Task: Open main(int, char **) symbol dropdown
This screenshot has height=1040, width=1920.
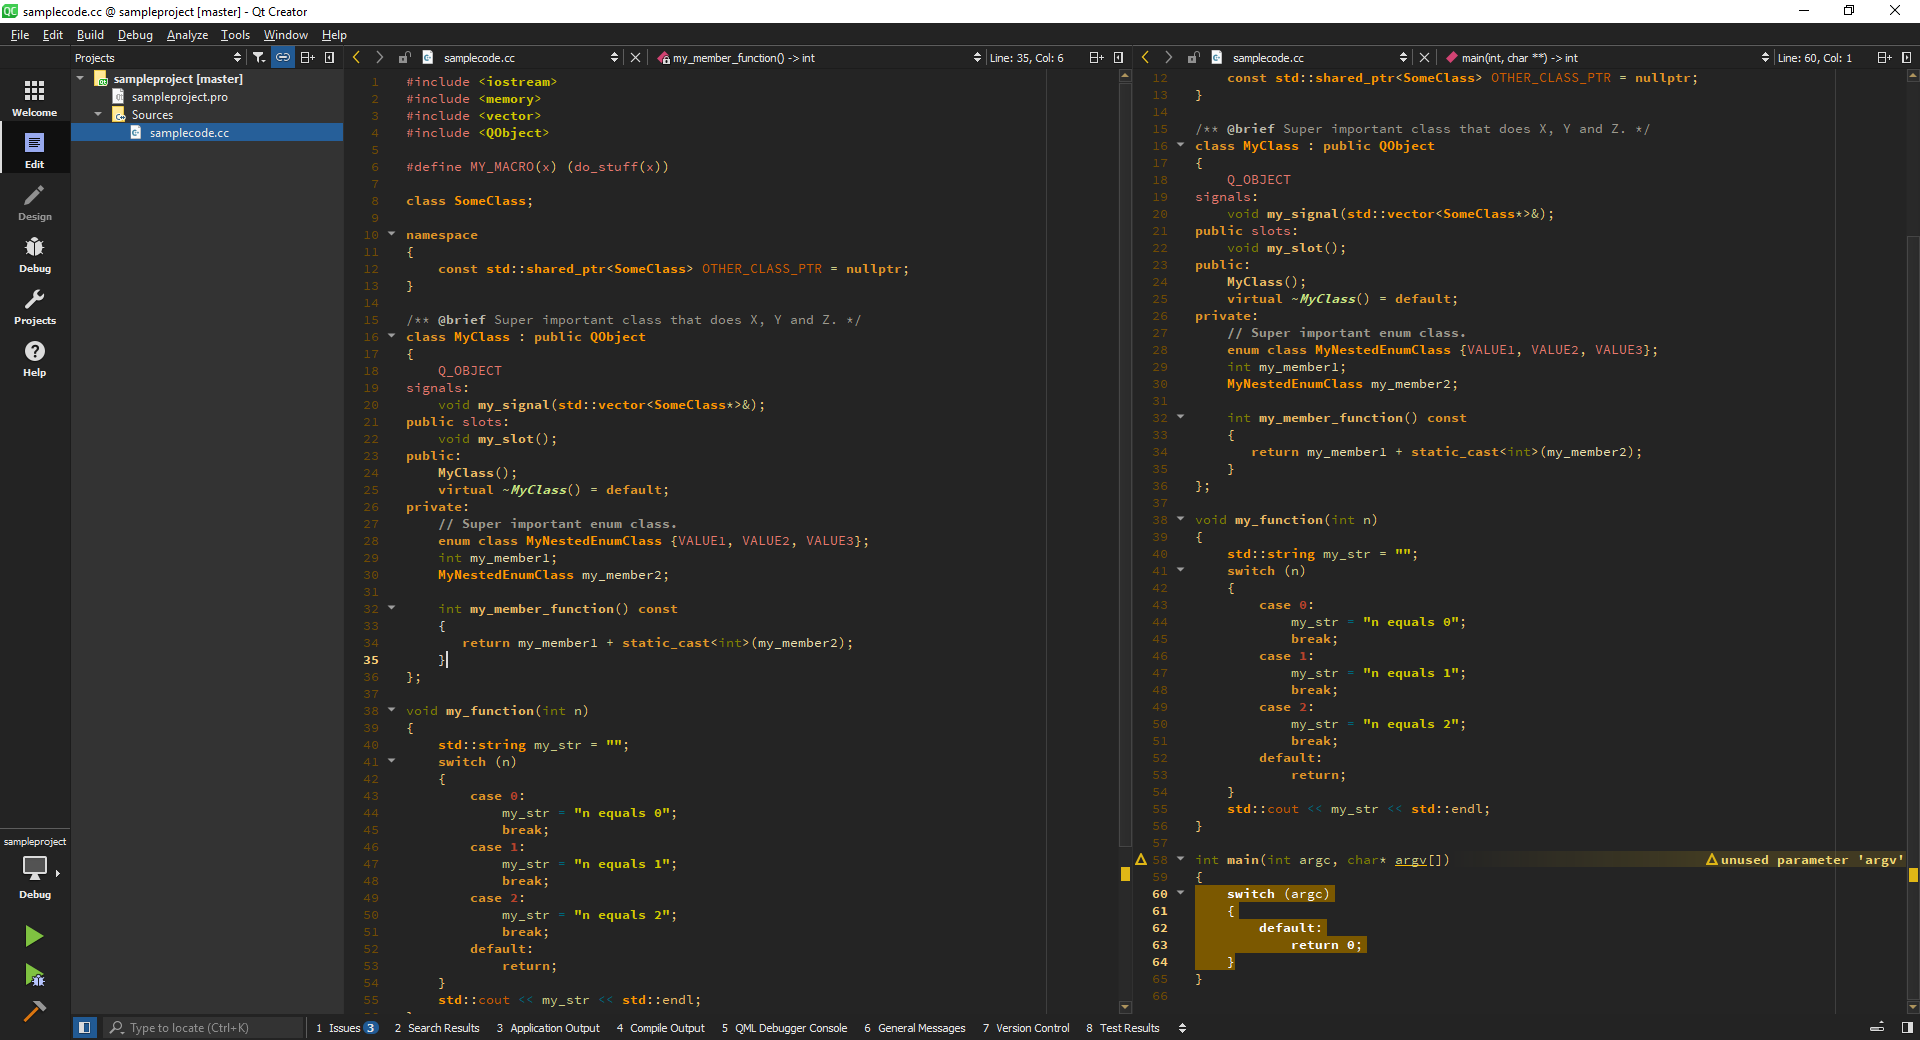Action: coord(1606,58)
